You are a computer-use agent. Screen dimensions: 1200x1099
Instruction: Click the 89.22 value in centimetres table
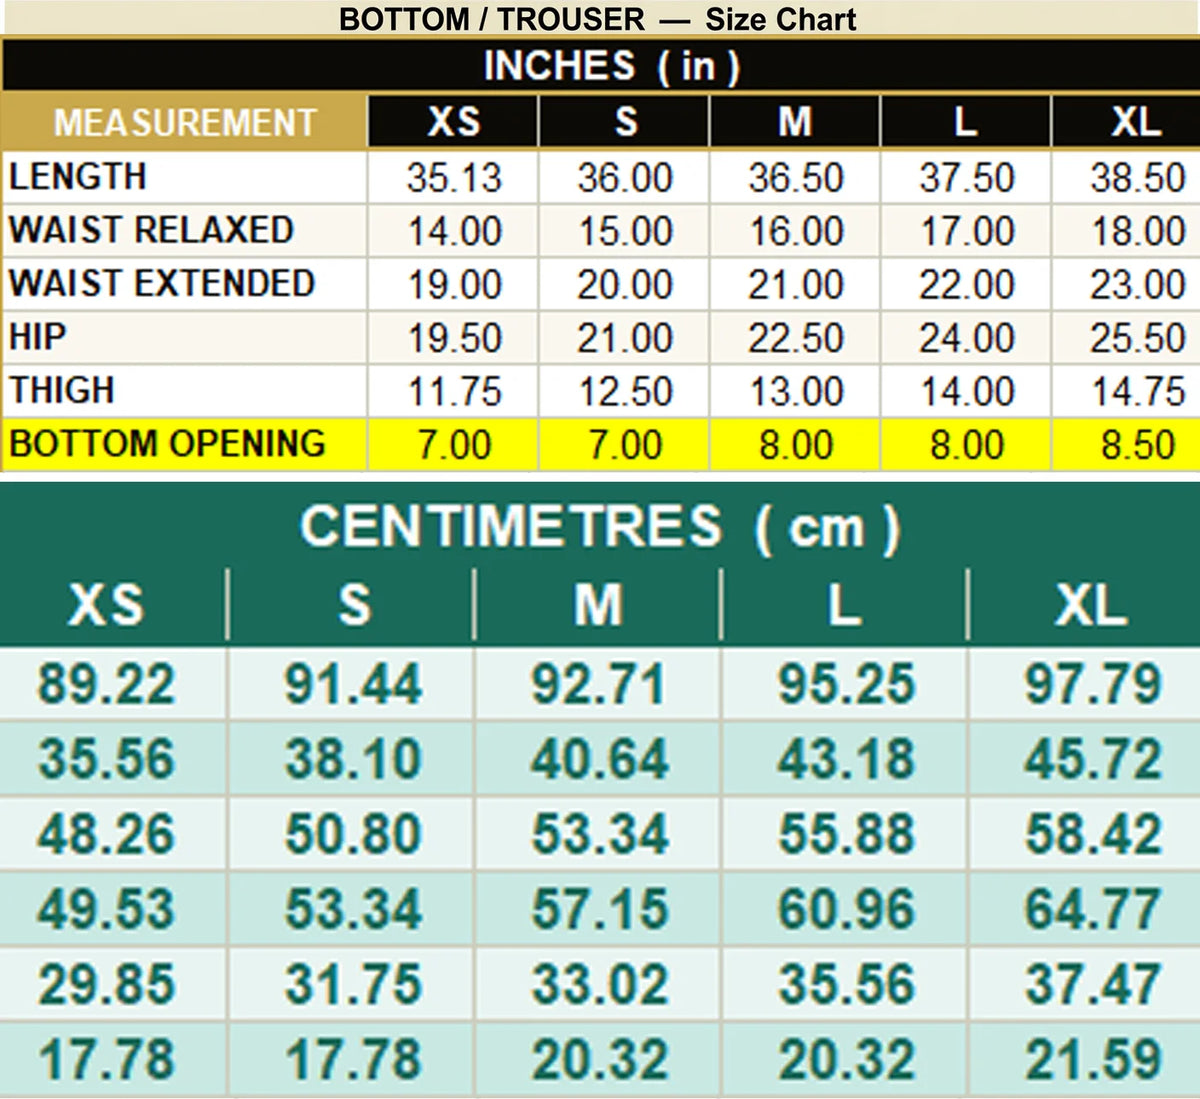[106, 684]
